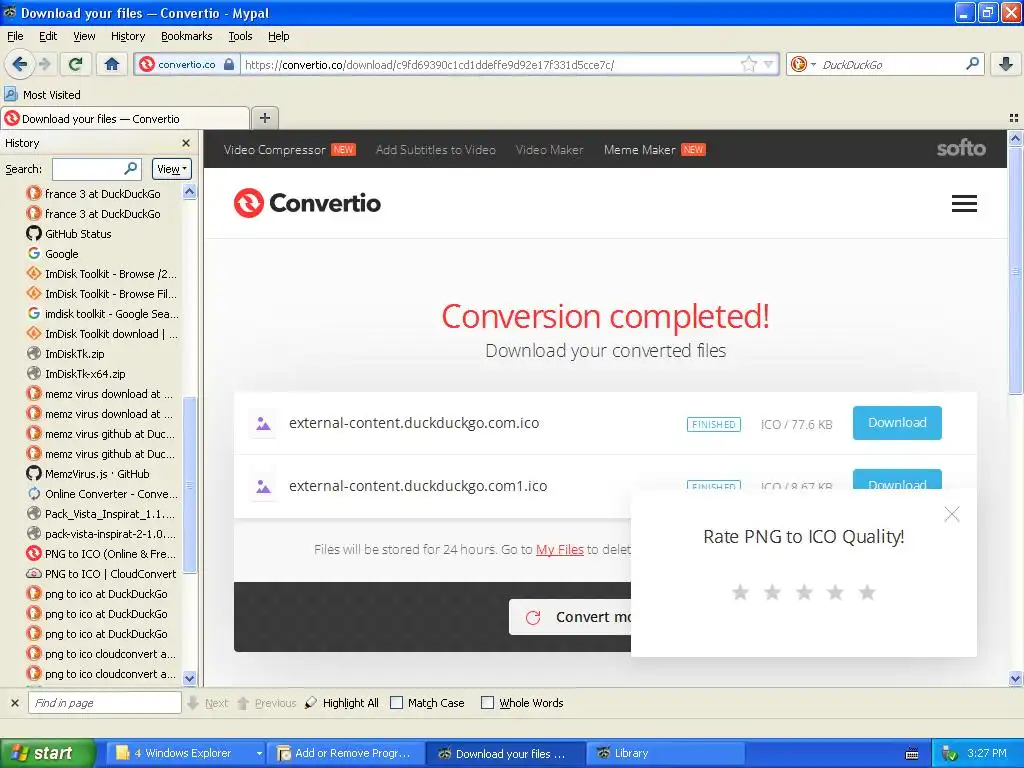Rate four stars for conversion quality

coord(835,592)
